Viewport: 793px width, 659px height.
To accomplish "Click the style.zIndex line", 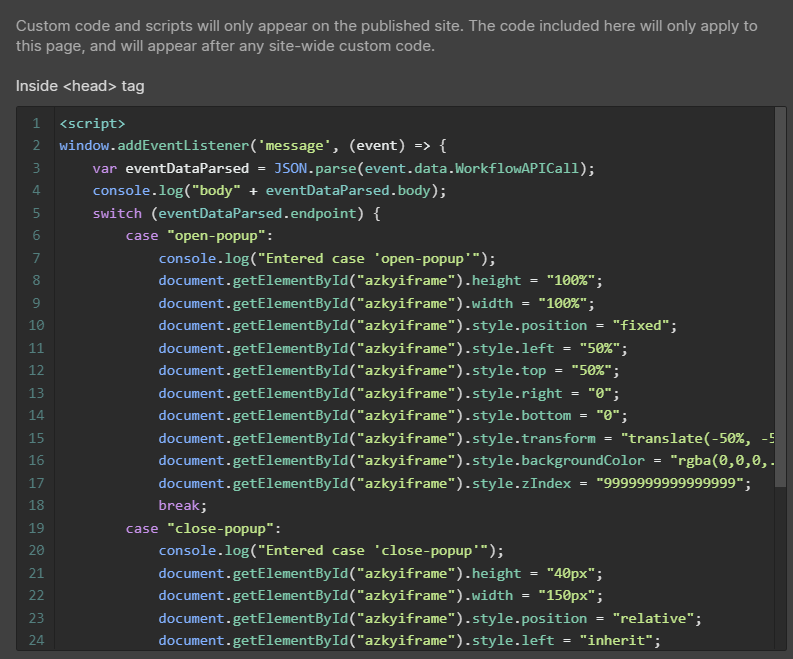I will [x=454, y=483].
